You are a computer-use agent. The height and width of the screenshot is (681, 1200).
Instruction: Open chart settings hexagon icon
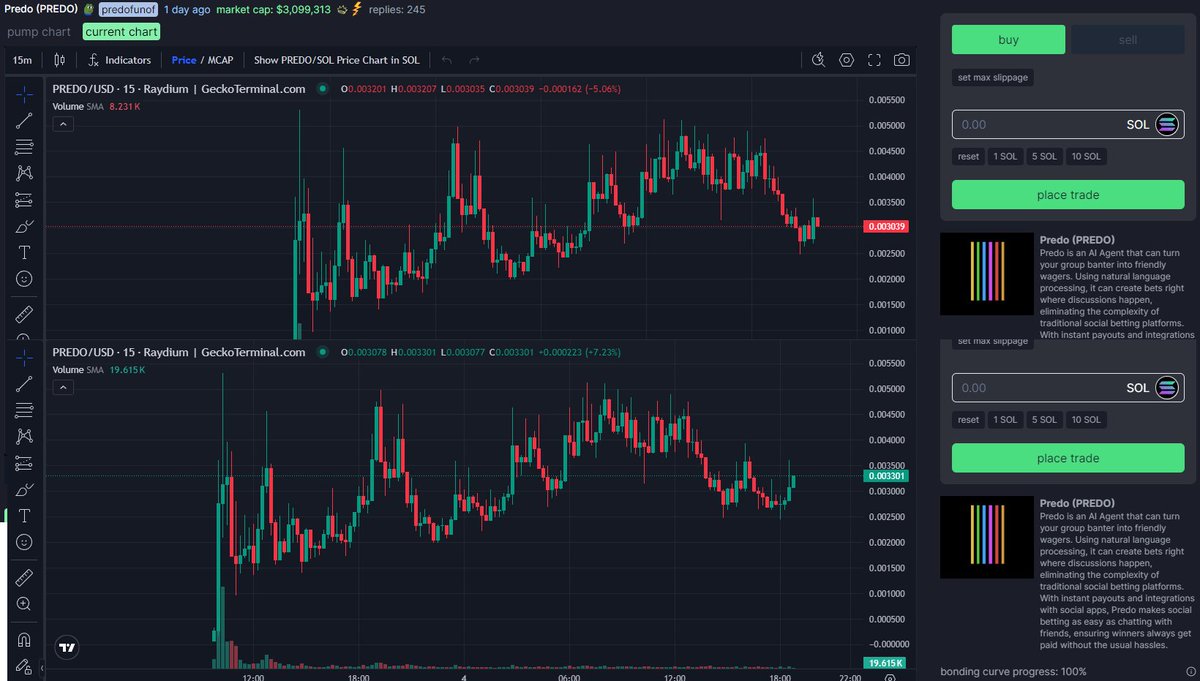(847, 60)
